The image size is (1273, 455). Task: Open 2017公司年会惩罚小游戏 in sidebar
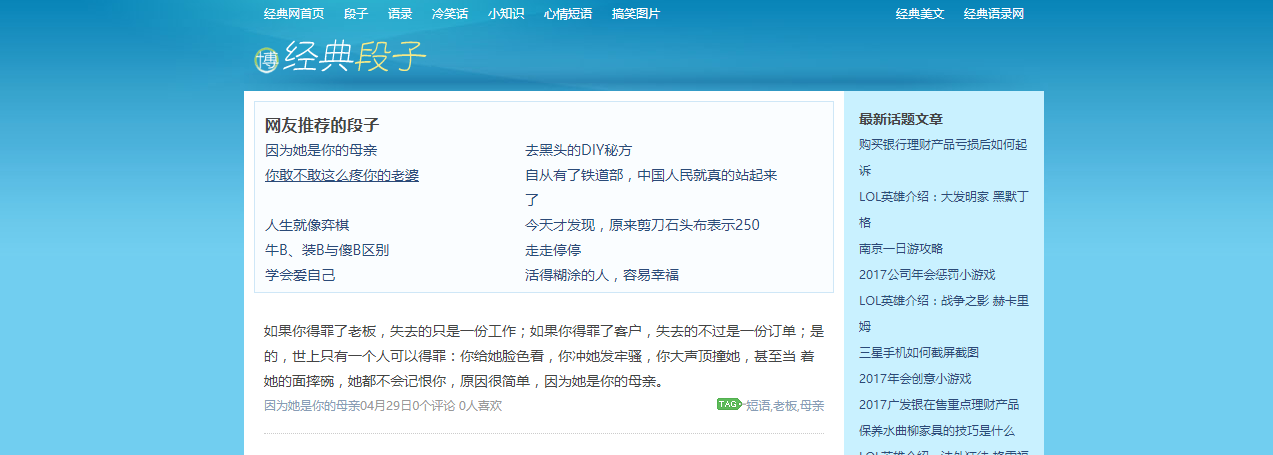click(927, 274)
